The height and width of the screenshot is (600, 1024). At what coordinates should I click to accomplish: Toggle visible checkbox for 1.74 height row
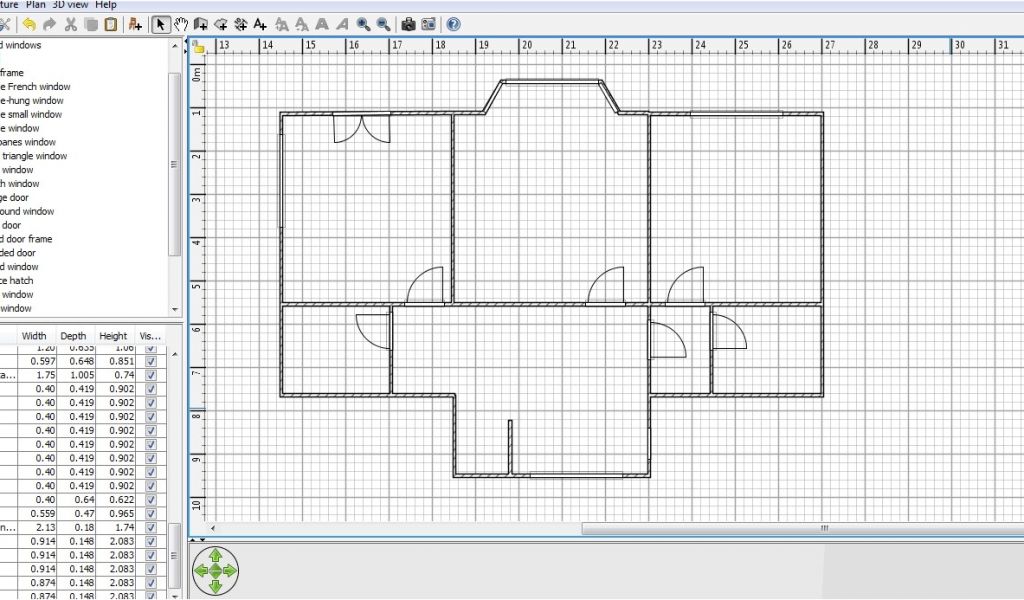click(x=151, y=527)
